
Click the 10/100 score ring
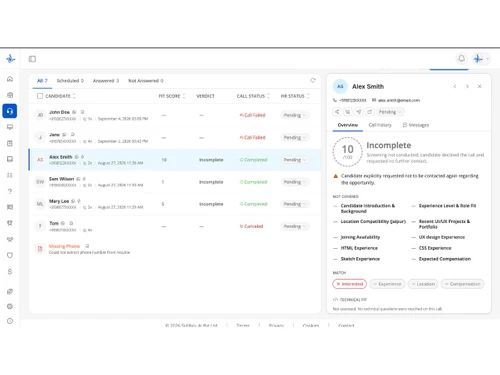pyautogui.click(x=347, y=152)
